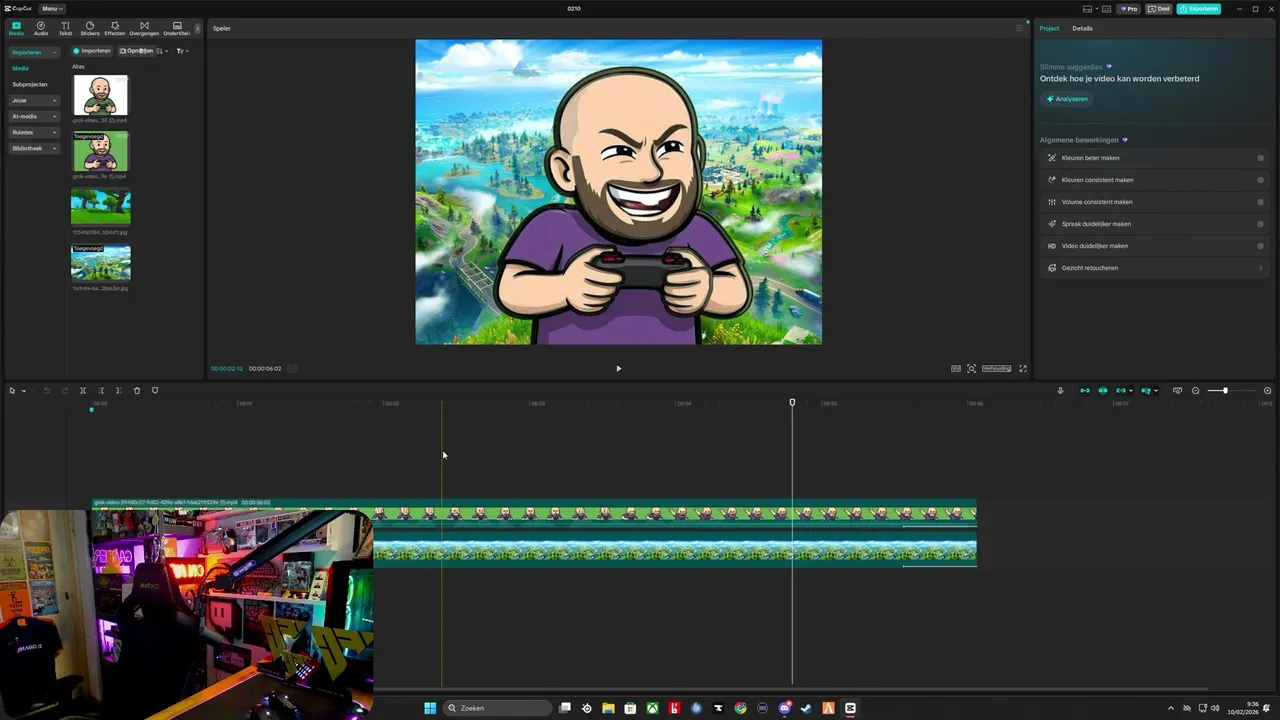Zoom out the timeline with minus icon
Image resolution: width=1280 pixels, height=720 pixels.
tap(1195, 390)
